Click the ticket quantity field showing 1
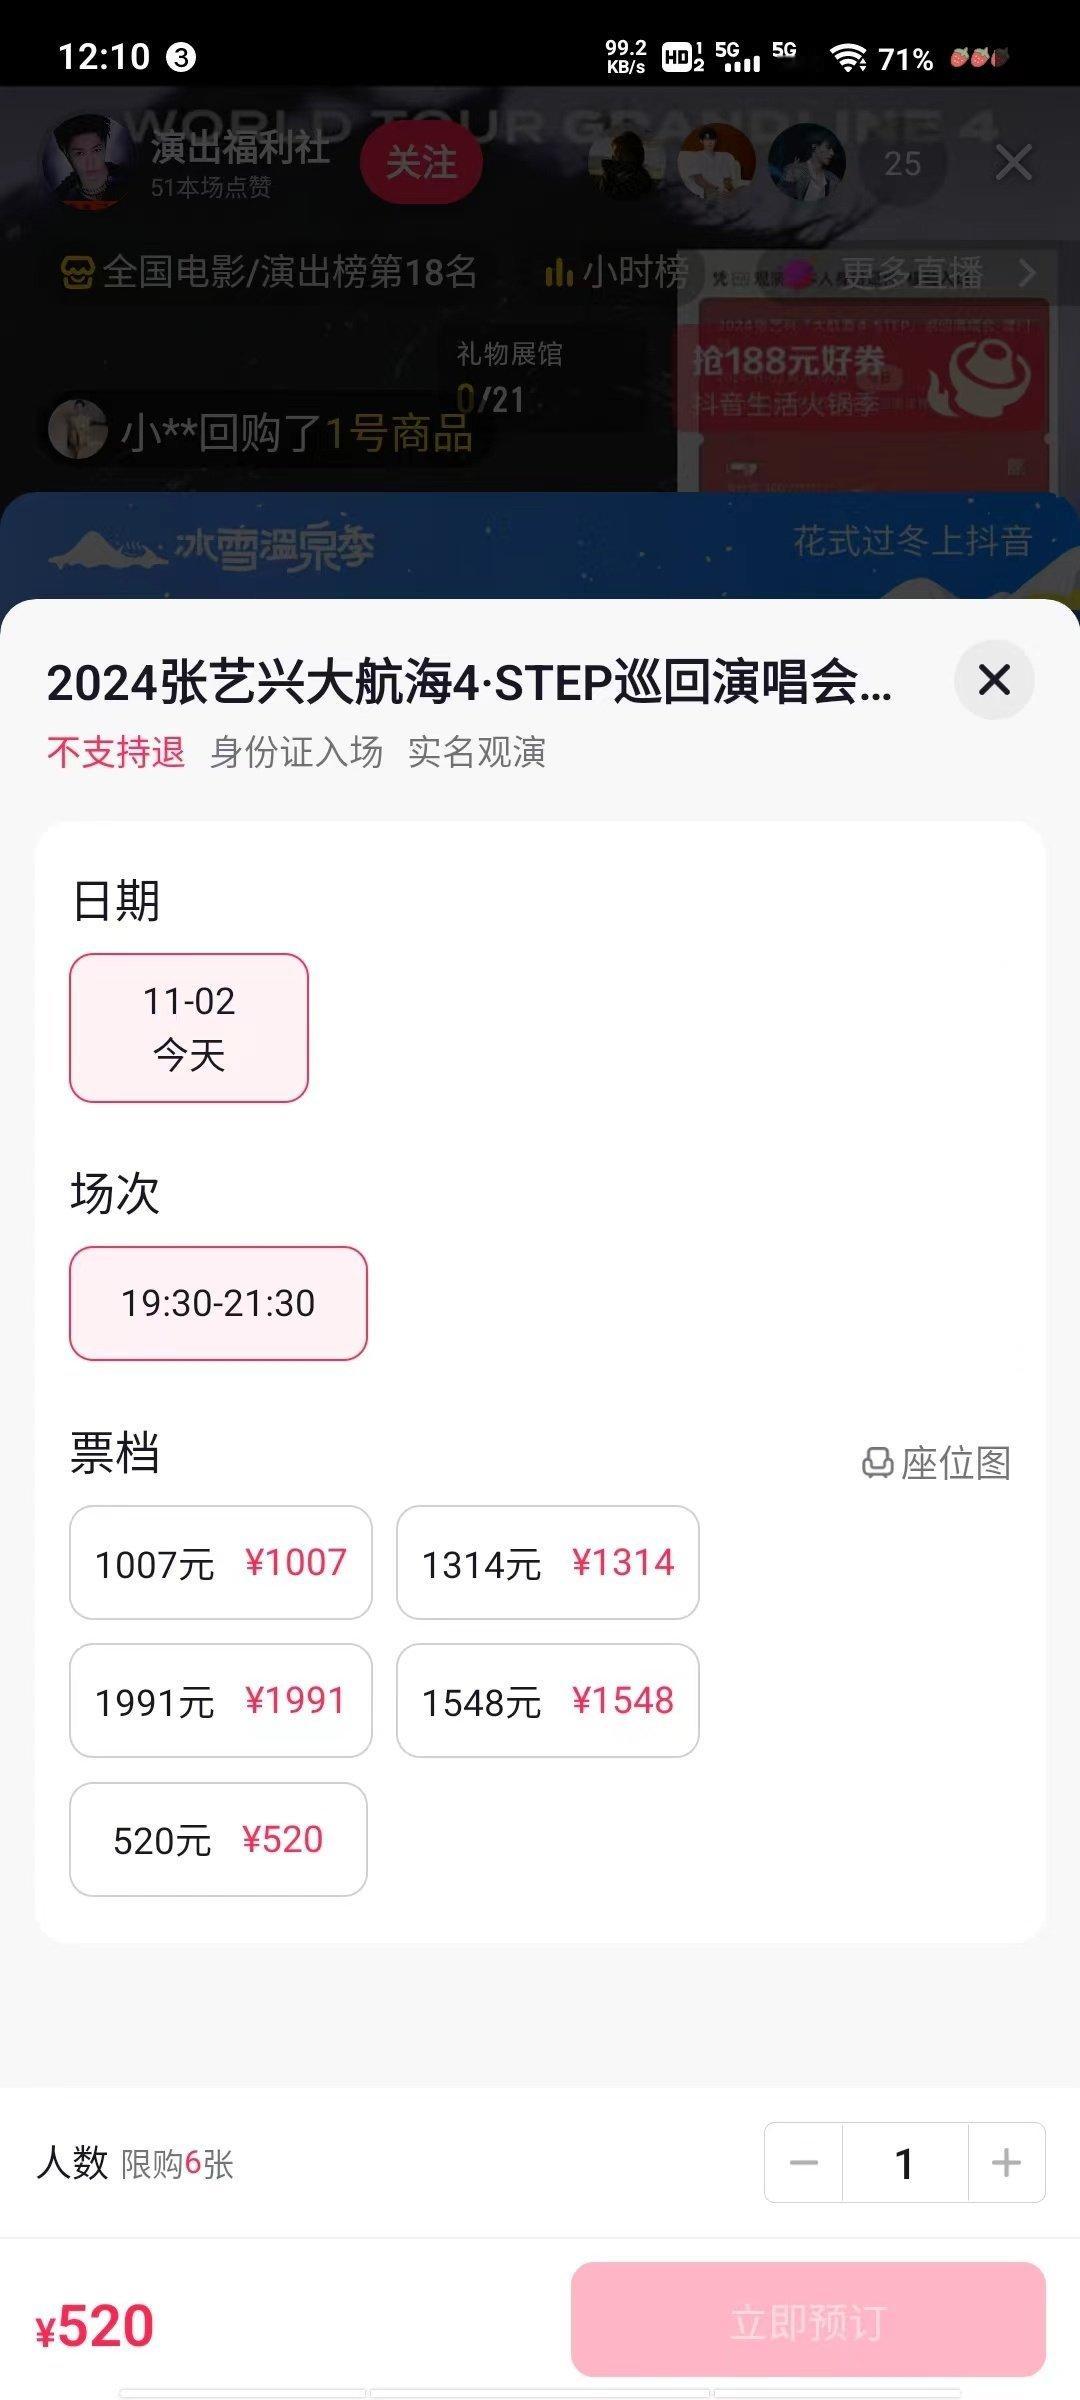Viewport: 1080px width, 2400px height. (905, 2163)
